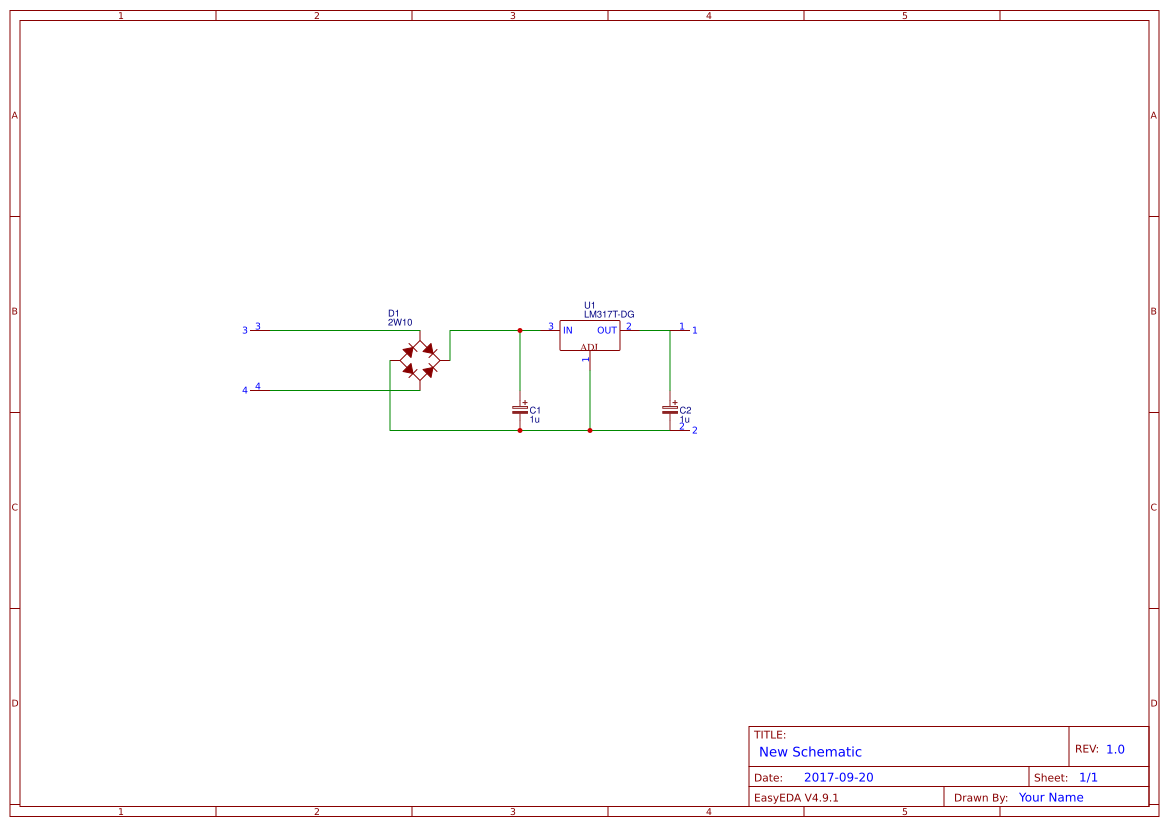Click the Sheet 1/1 field
The image size is (1169, 827).
(x=1089, y=776)
